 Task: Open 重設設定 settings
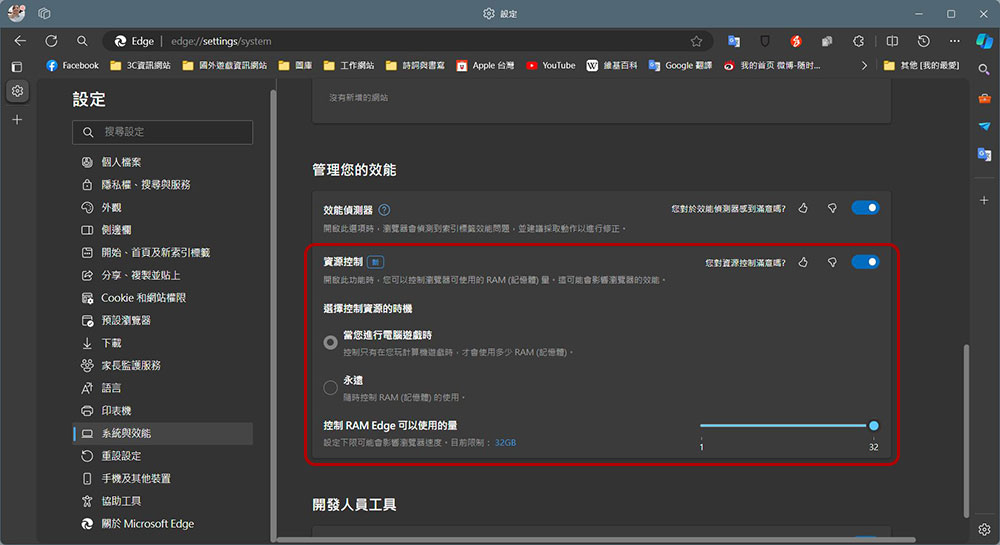(x=163, y=456)
